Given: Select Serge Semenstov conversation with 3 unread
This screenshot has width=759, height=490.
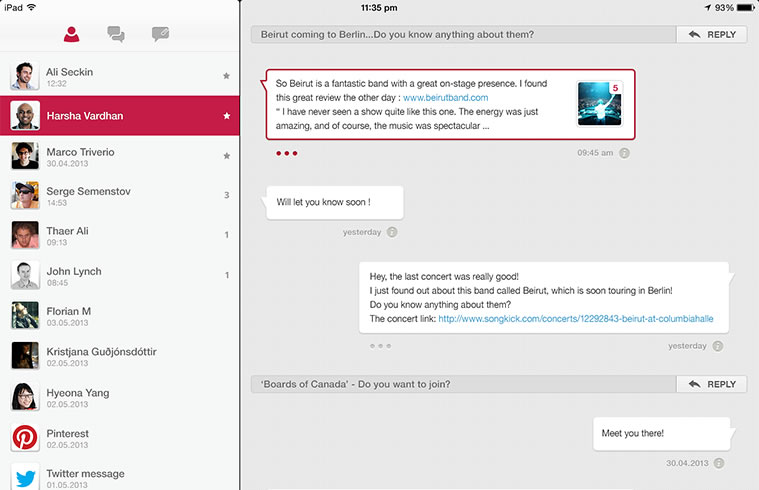Looking at the screenshot, I should coord(120,196).
